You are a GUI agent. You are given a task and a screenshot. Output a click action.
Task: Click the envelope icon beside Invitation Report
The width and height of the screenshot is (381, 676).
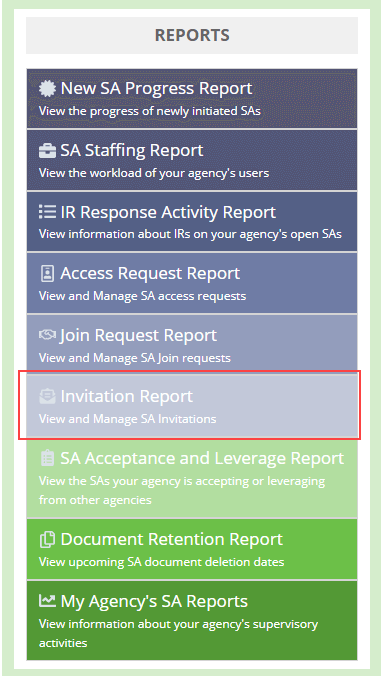[47, 396]
